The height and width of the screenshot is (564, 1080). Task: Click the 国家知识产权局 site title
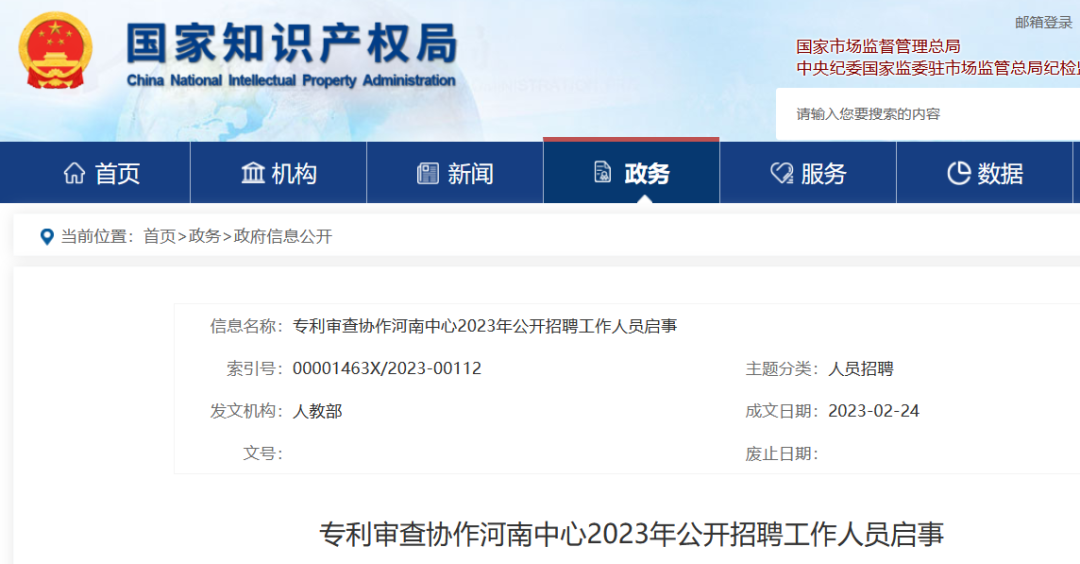(292, 43)
